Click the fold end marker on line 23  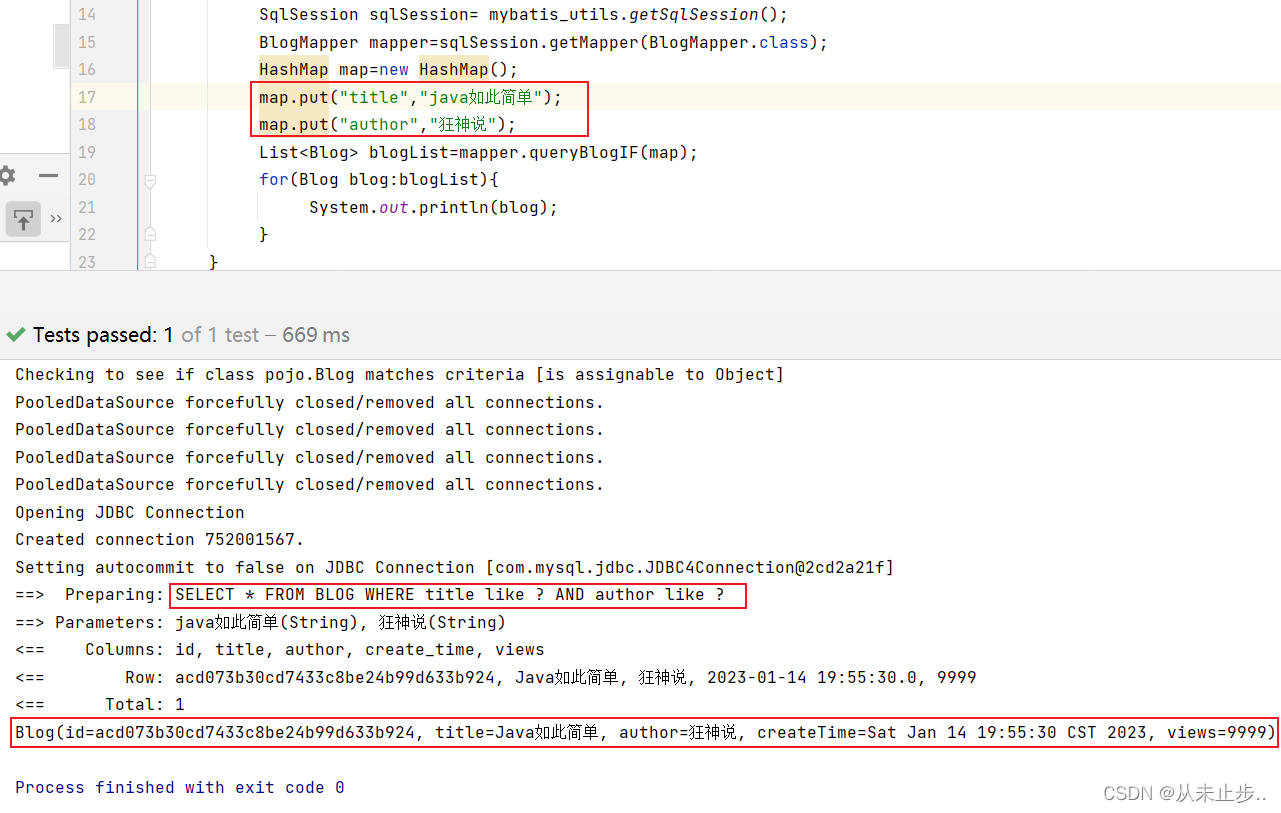tap(150, 261)
